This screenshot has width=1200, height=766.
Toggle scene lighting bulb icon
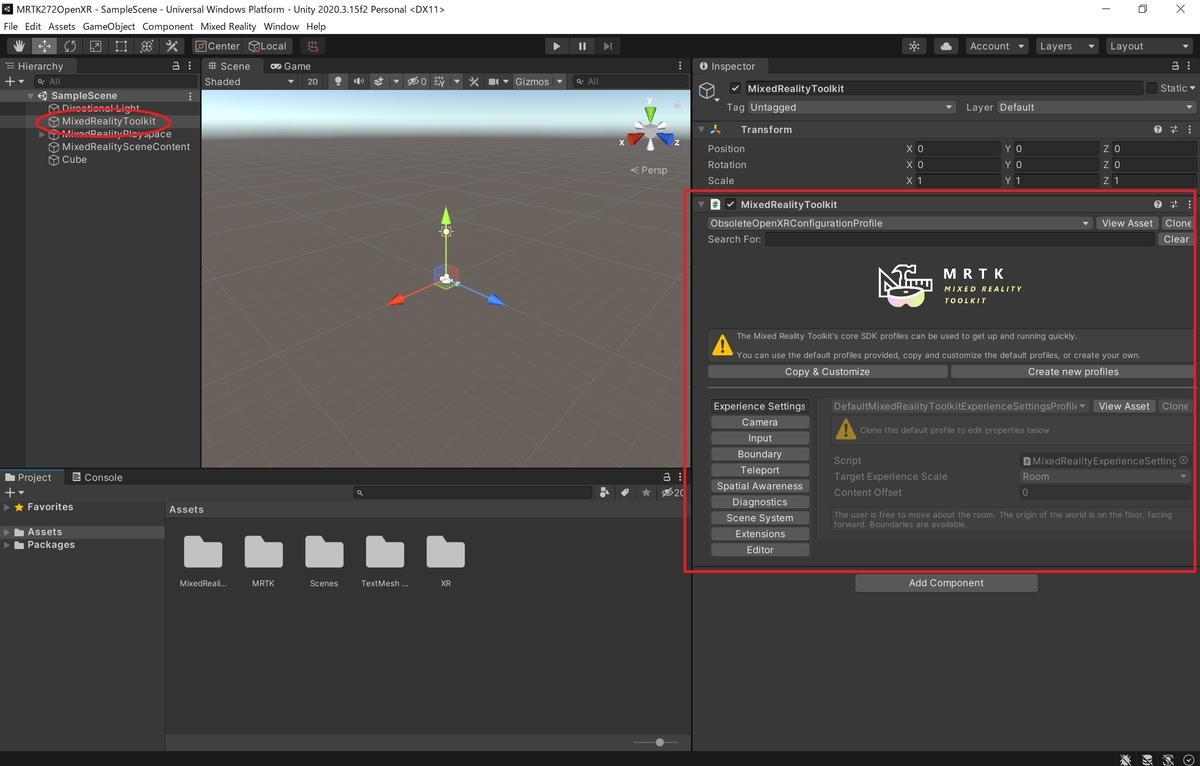click(x=338, y=82)
